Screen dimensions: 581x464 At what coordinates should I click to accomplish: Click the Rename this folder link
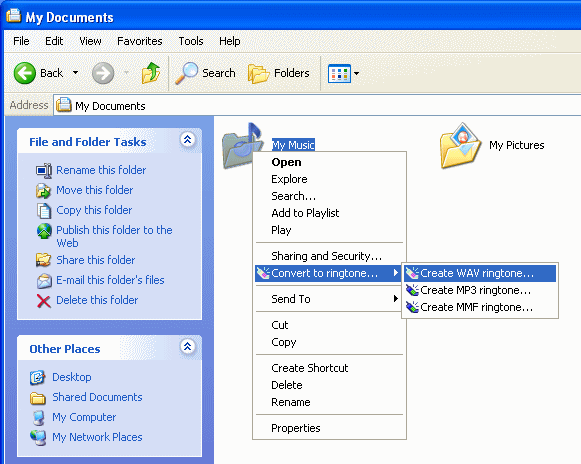[101, 170]
